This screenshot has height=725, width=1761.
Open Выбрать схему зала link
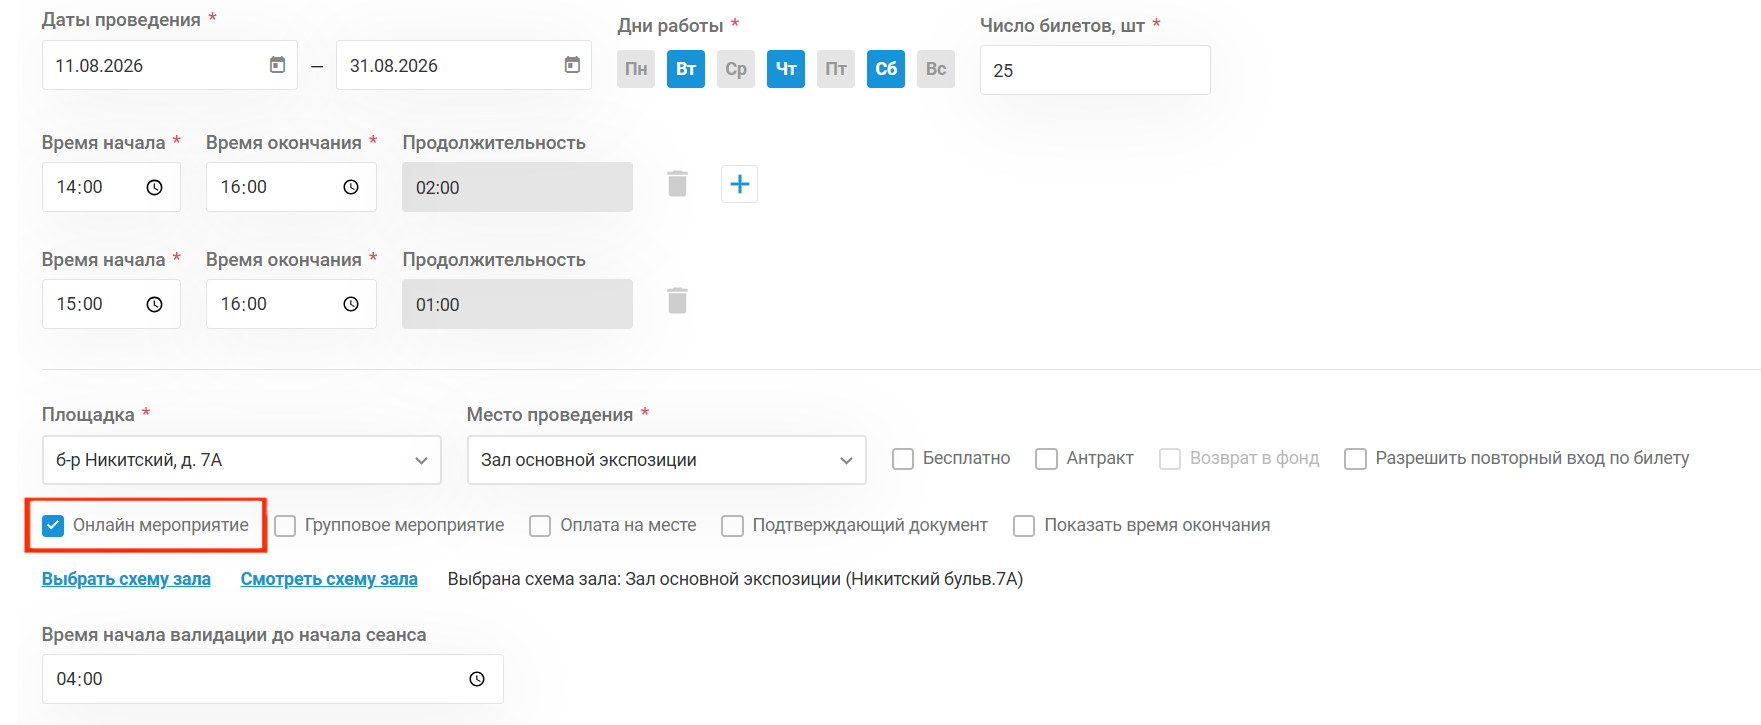(126, 579)
